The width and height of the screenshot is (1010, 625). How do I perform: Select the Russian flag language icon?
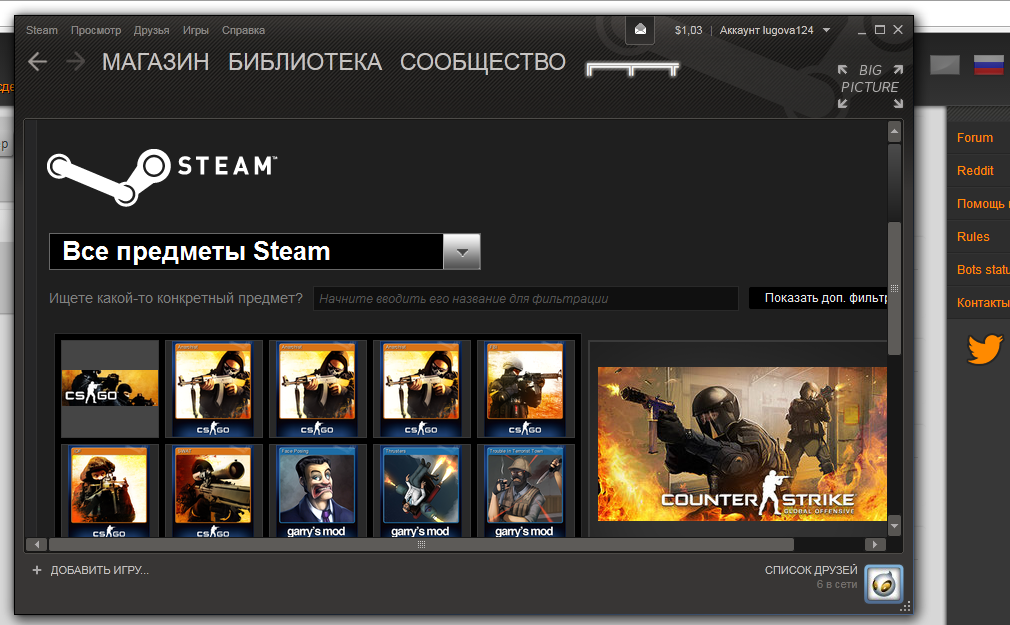coord(988,64)
